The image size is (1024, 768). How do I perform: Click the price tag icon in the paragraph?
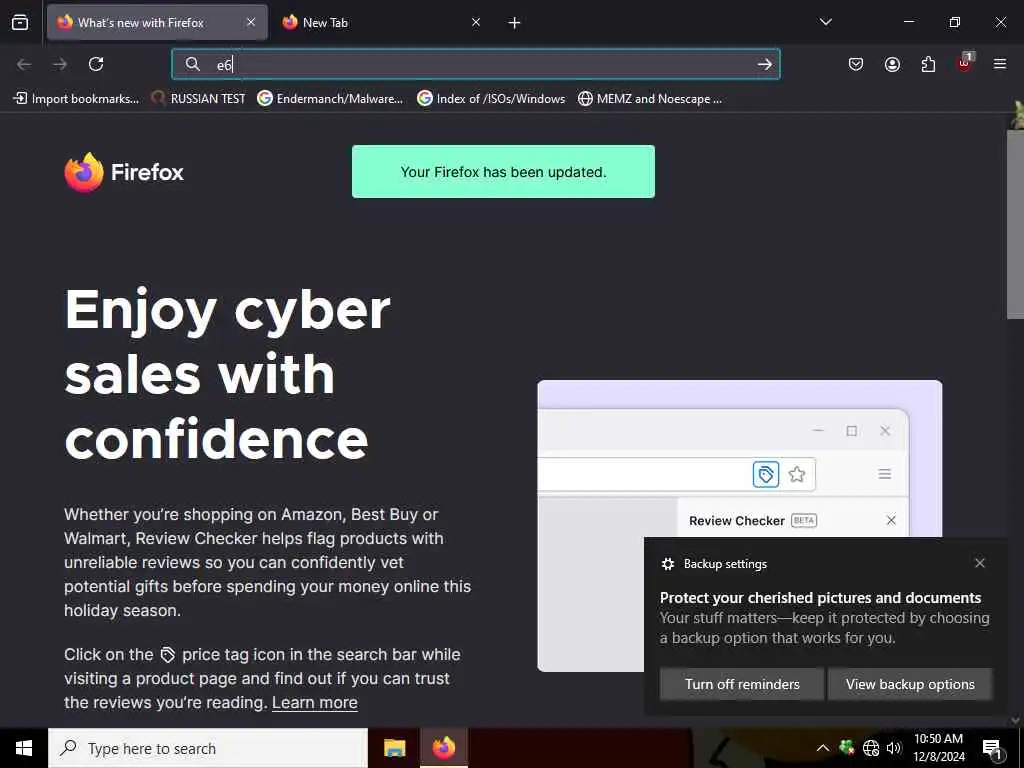(x=168, y=655)
